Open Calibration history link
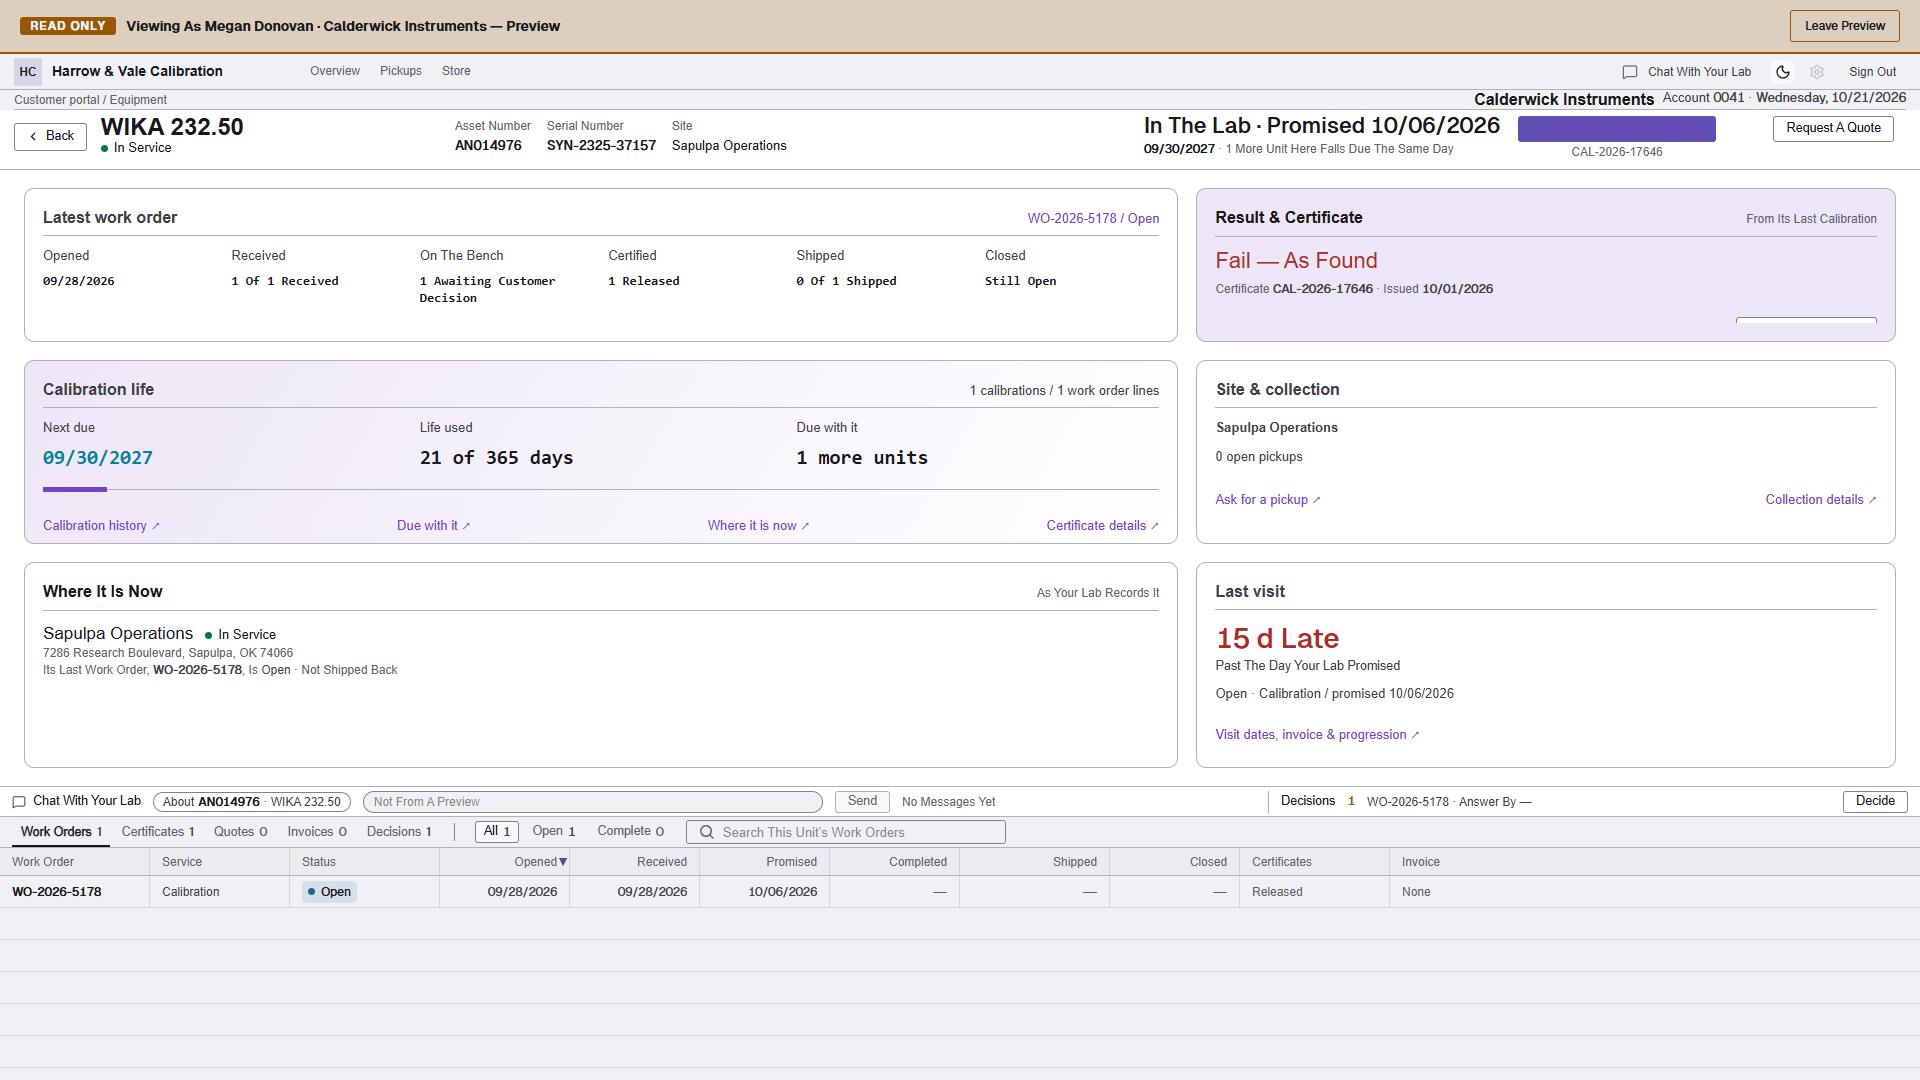The image size is (1920, 1080). [101, 526]
